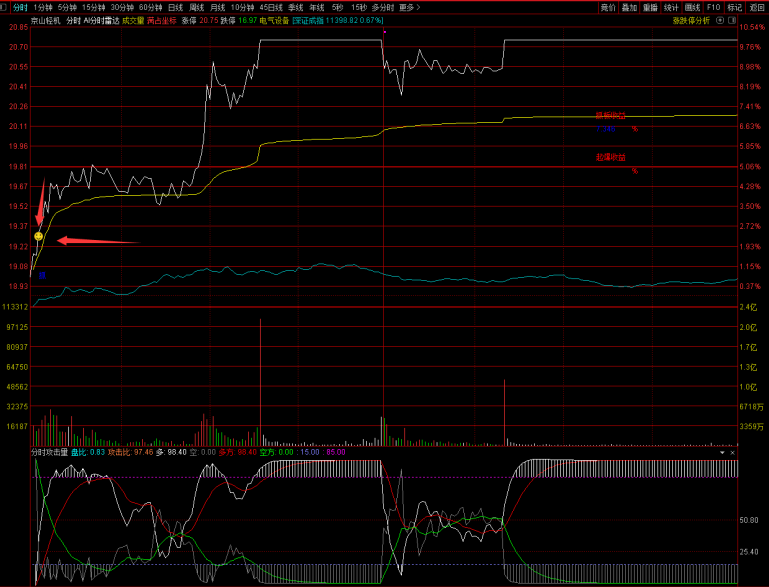This screenshot has height=587, width=769.
Task: Click the 跌停 16.97 limit-down price
Action: click(x=239, y=21)
